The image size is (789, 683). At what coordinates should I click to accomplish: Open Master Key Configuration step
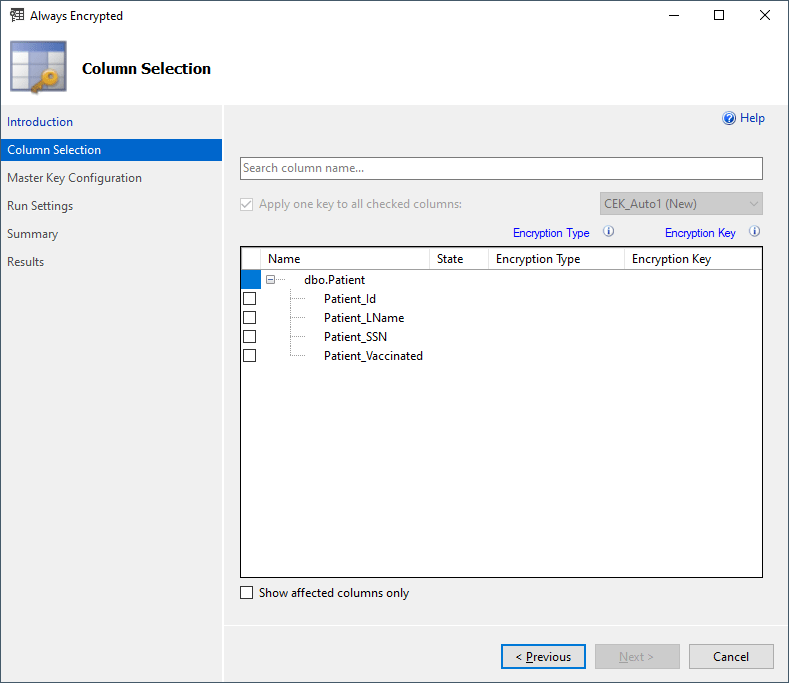[x=74, y=178]
